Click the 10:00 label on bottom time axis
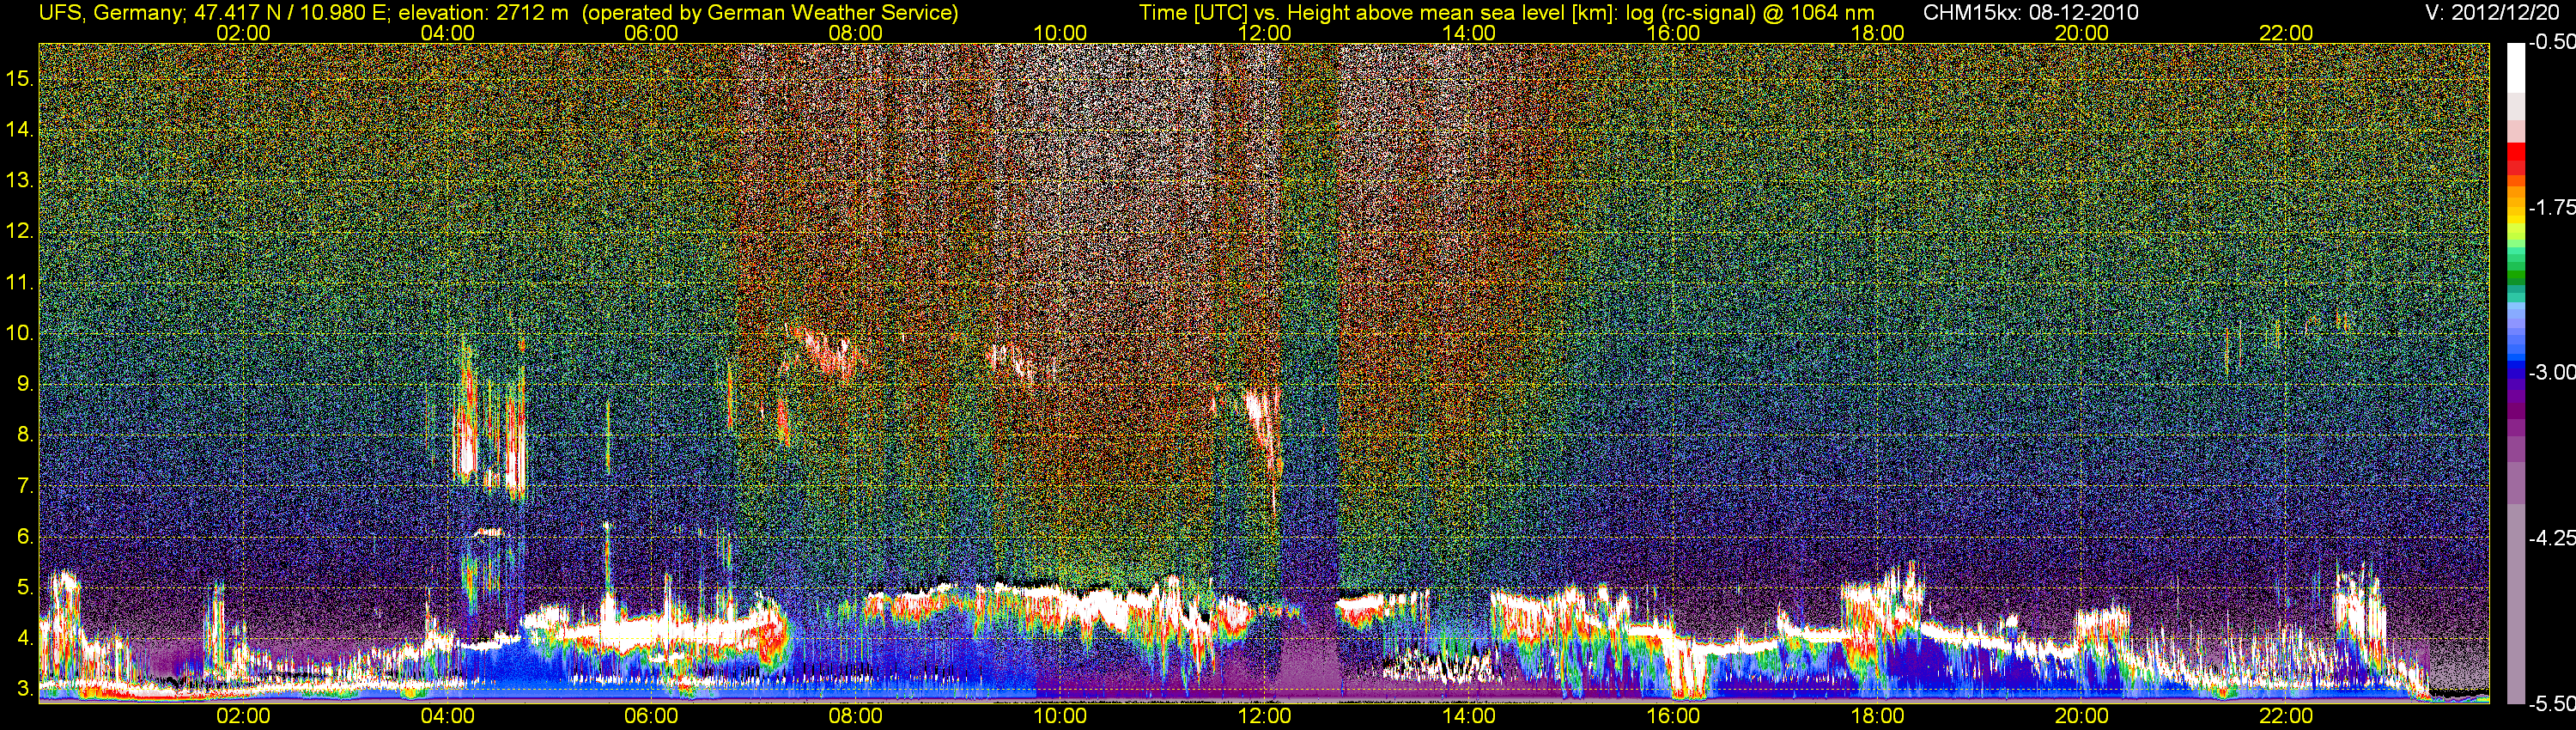 click(1060, 716)
